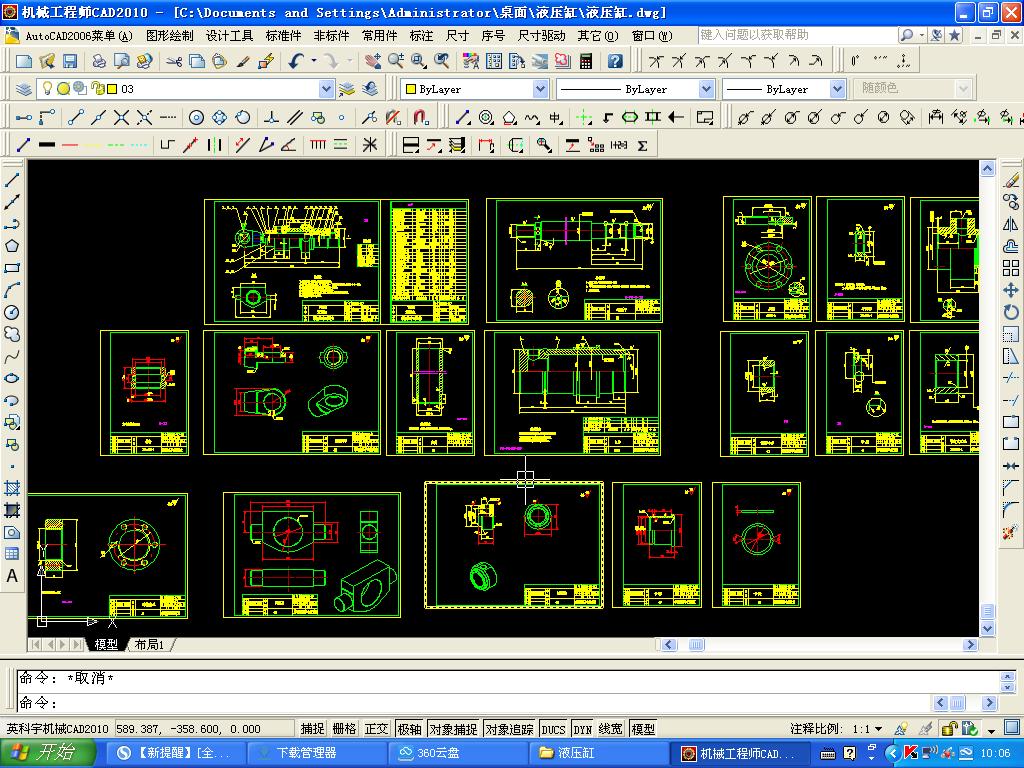Cut selection with the scissors icon
The height and width of the screenshot is (768, 1024).
(x=174, y=61)
